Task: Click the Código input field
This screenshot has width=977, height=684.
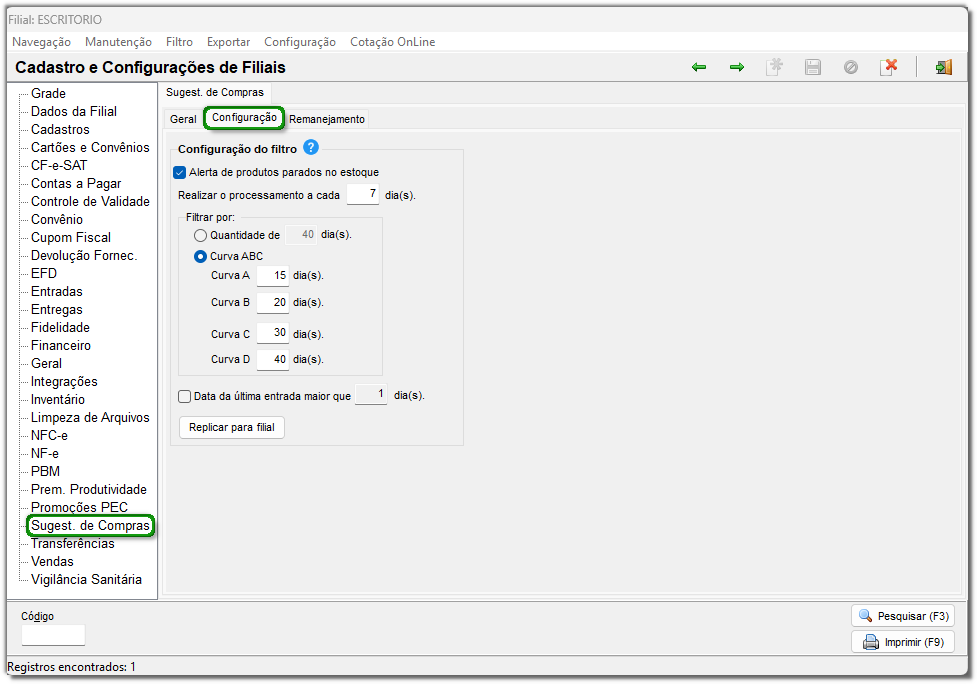Action: tap(54, 635)
